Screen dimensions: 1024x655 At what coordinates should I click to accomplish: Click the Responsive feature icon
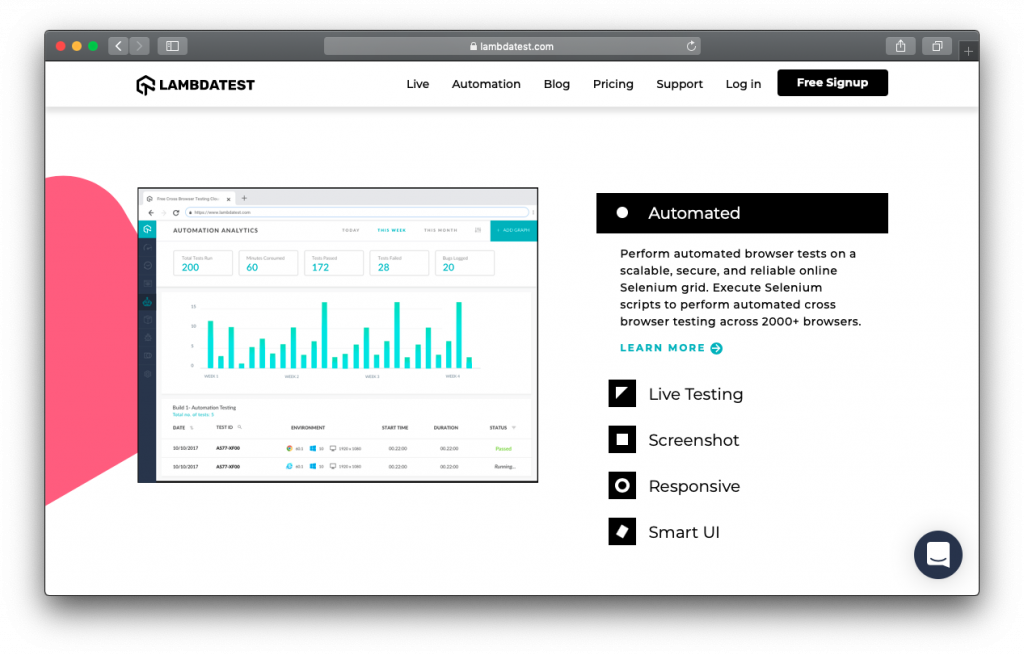pos(622,486)
